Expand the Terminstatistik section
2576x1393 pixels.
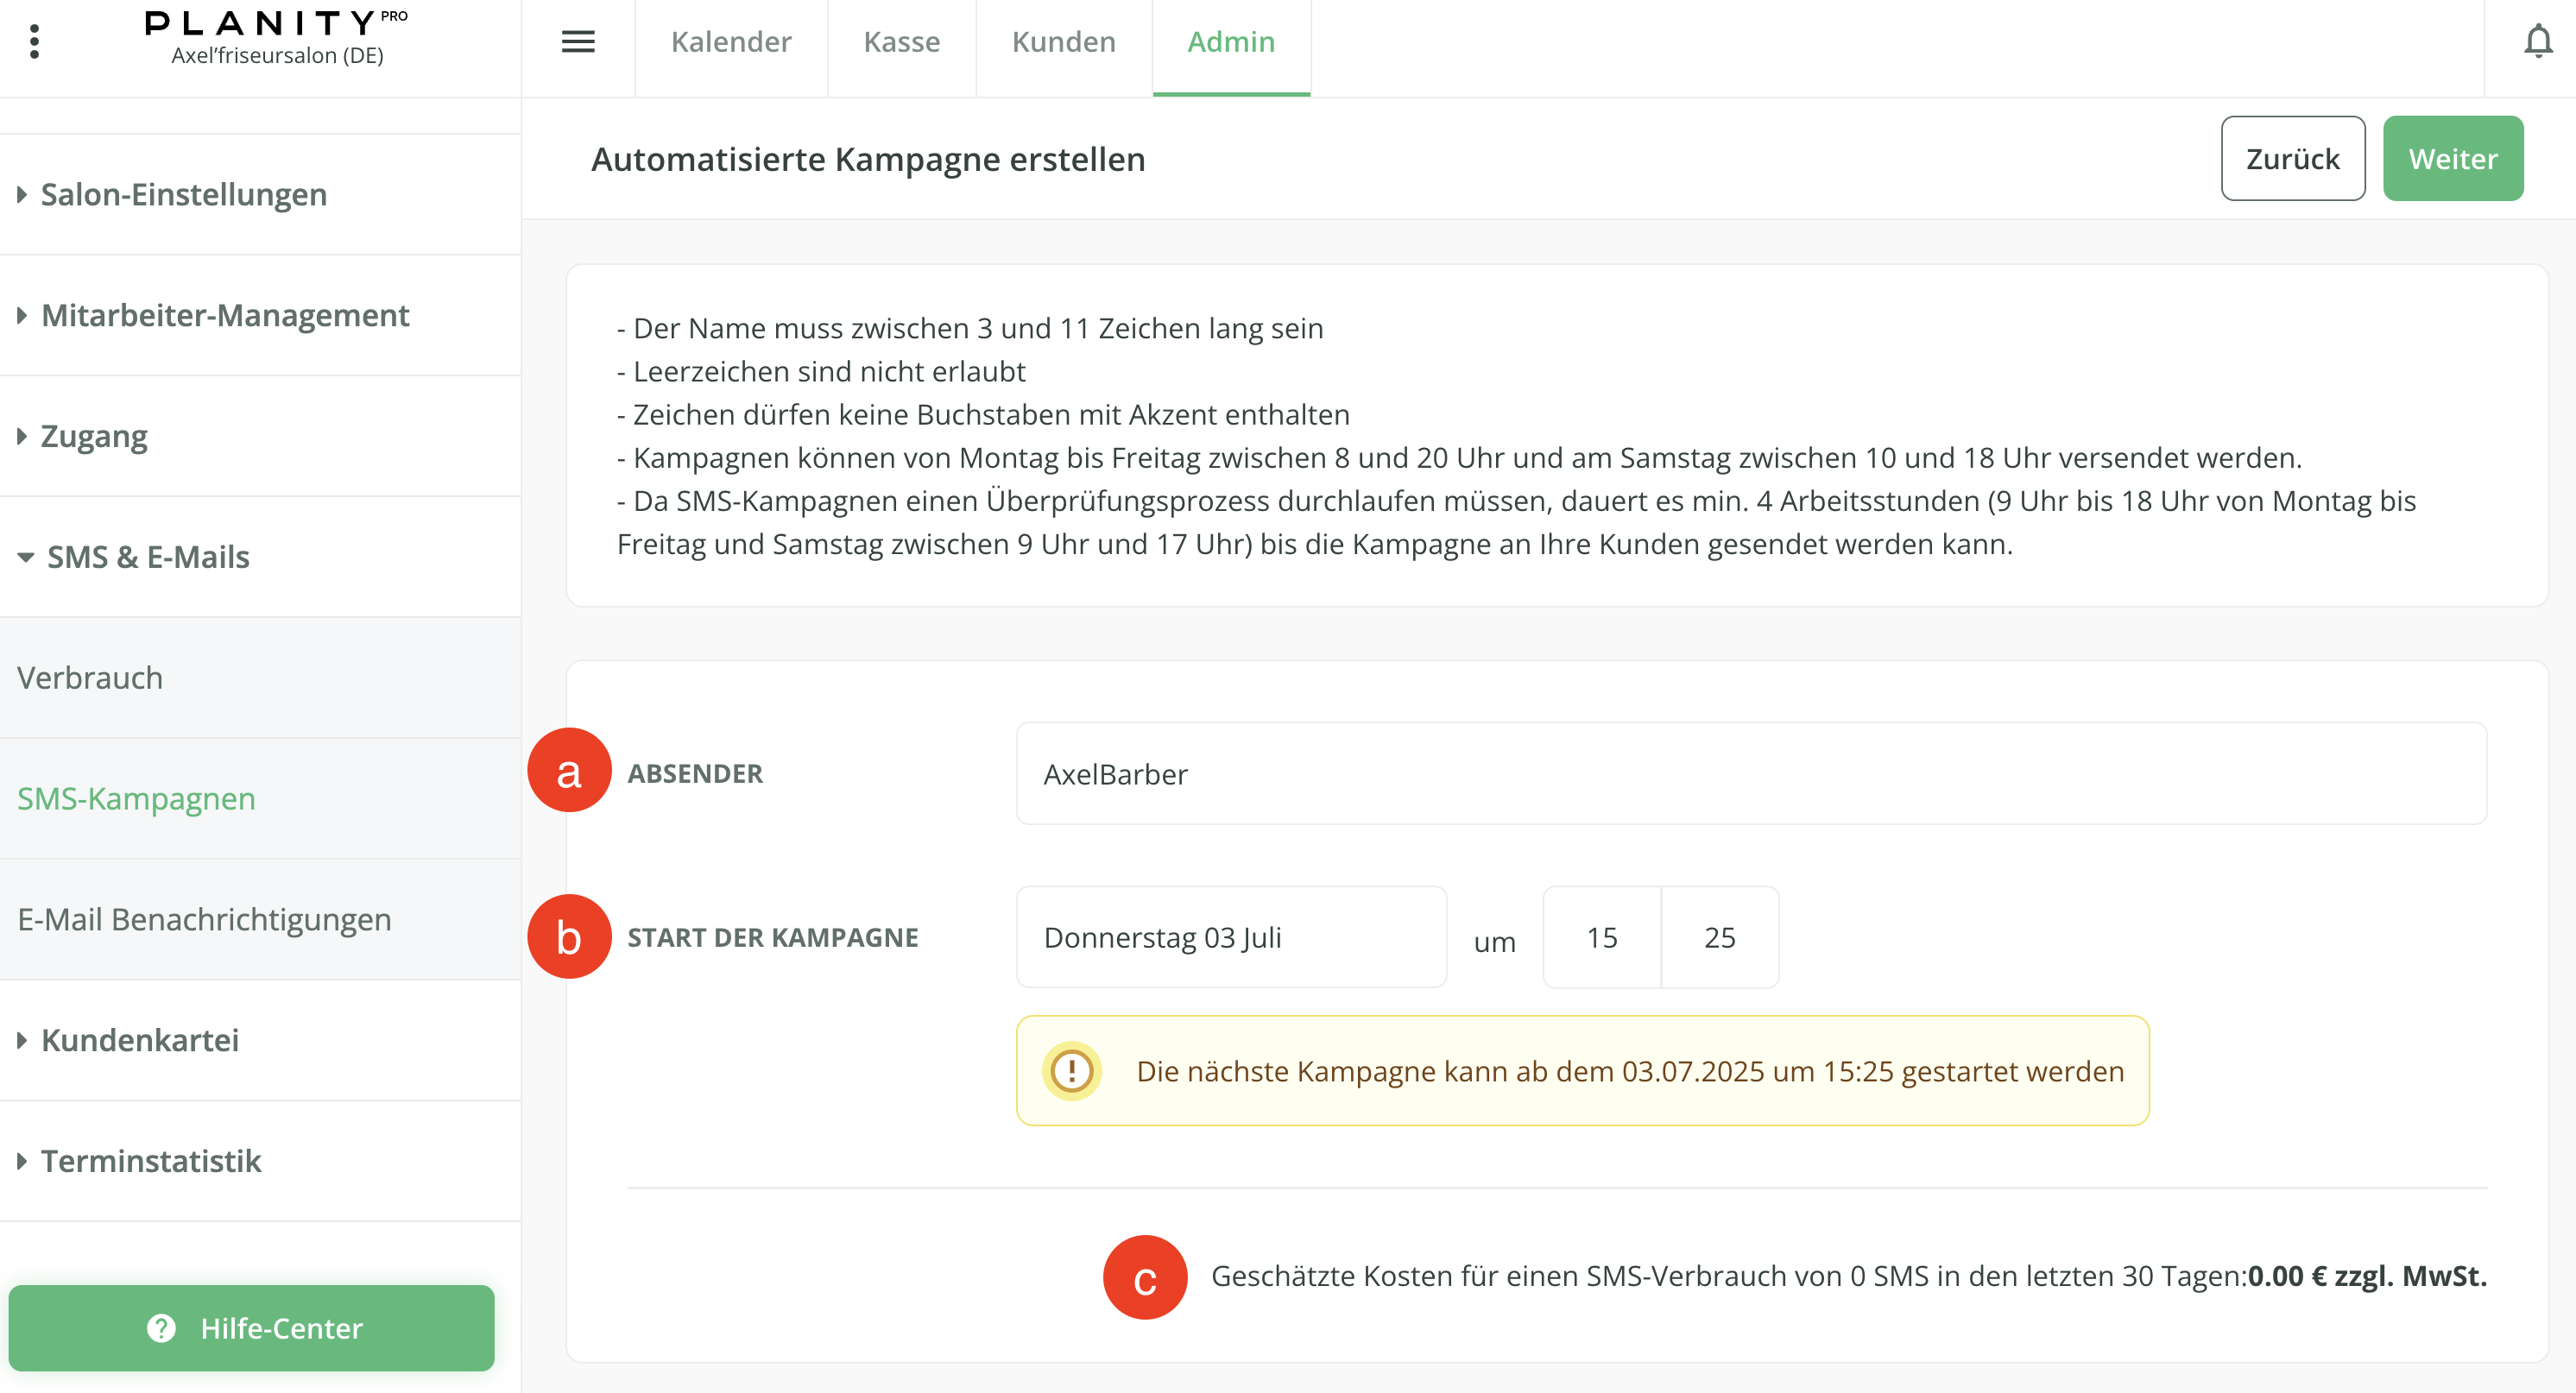[149, 1161]
